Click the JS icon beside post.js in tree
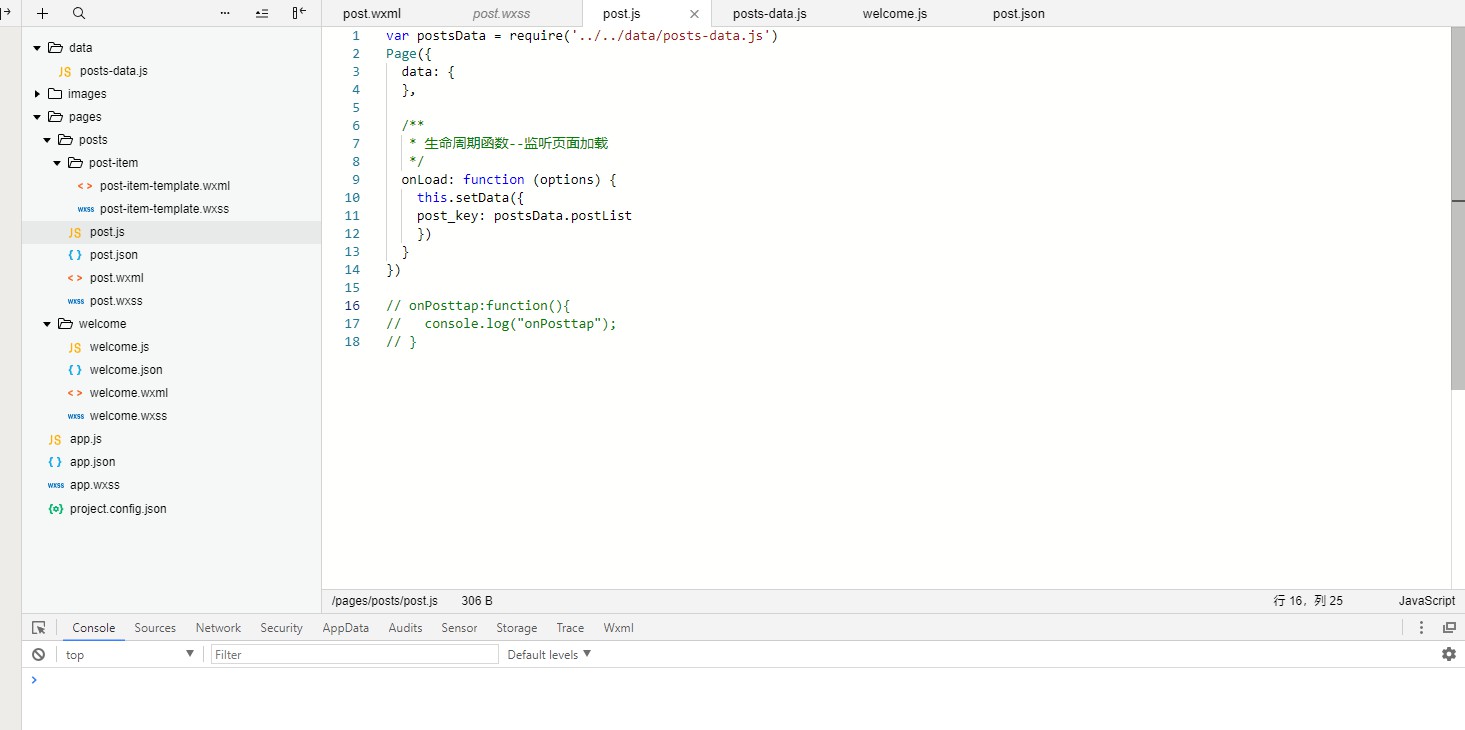This screenshot has width=1465, height=730. pyautogui.click(x=75, y=232)
